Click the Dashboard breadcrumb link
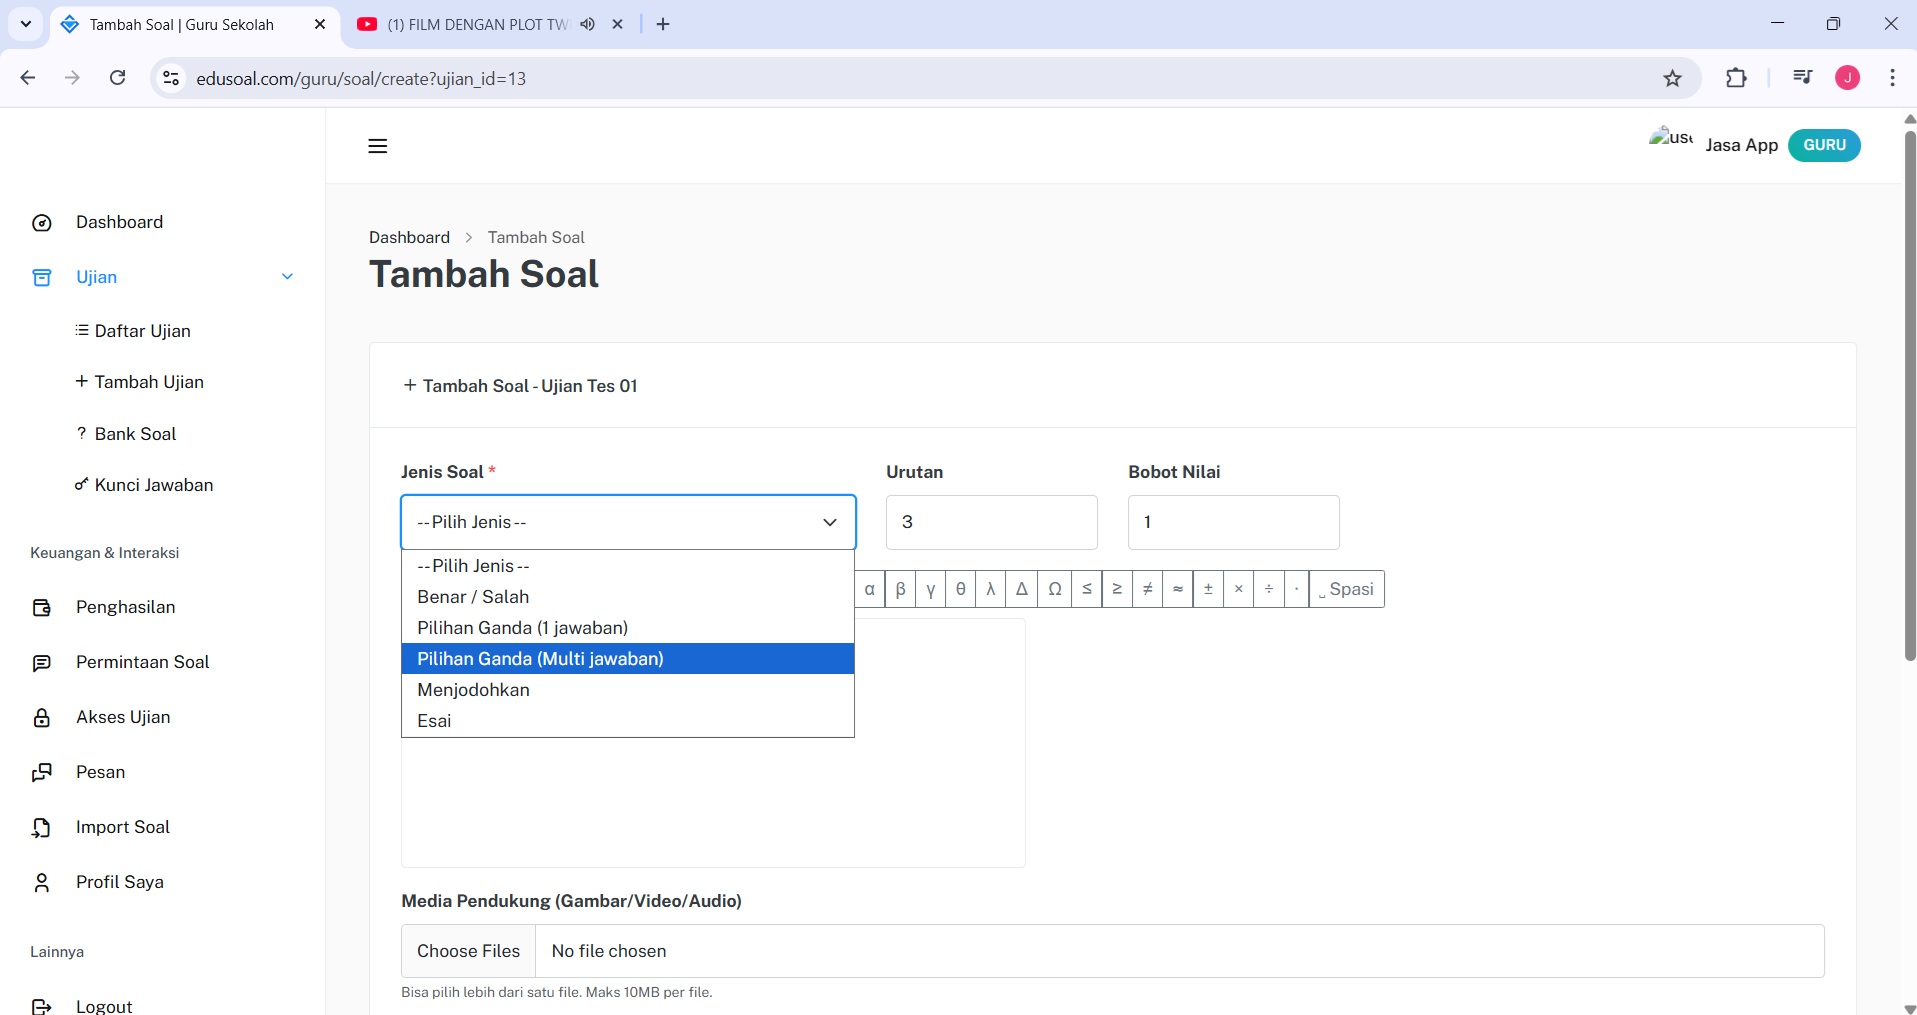1917x1015 pixels. point(409,237)
